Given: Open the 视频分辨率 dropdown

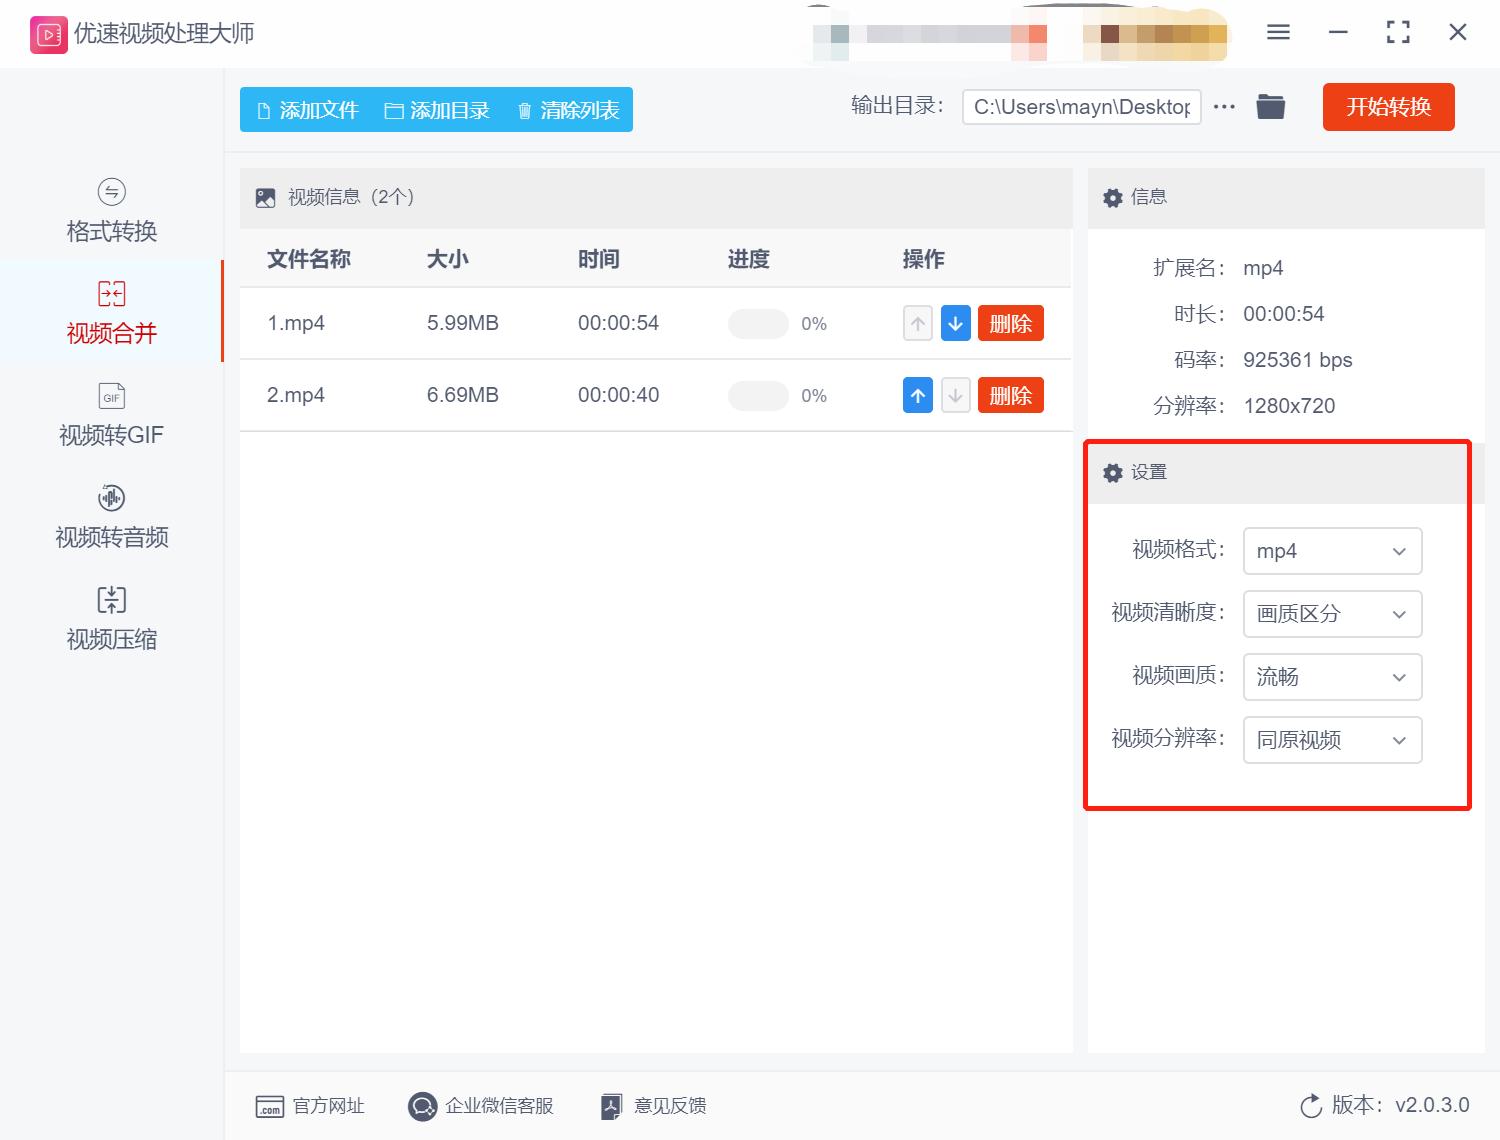Looking at the screenshot, I should pos(1332,740).
